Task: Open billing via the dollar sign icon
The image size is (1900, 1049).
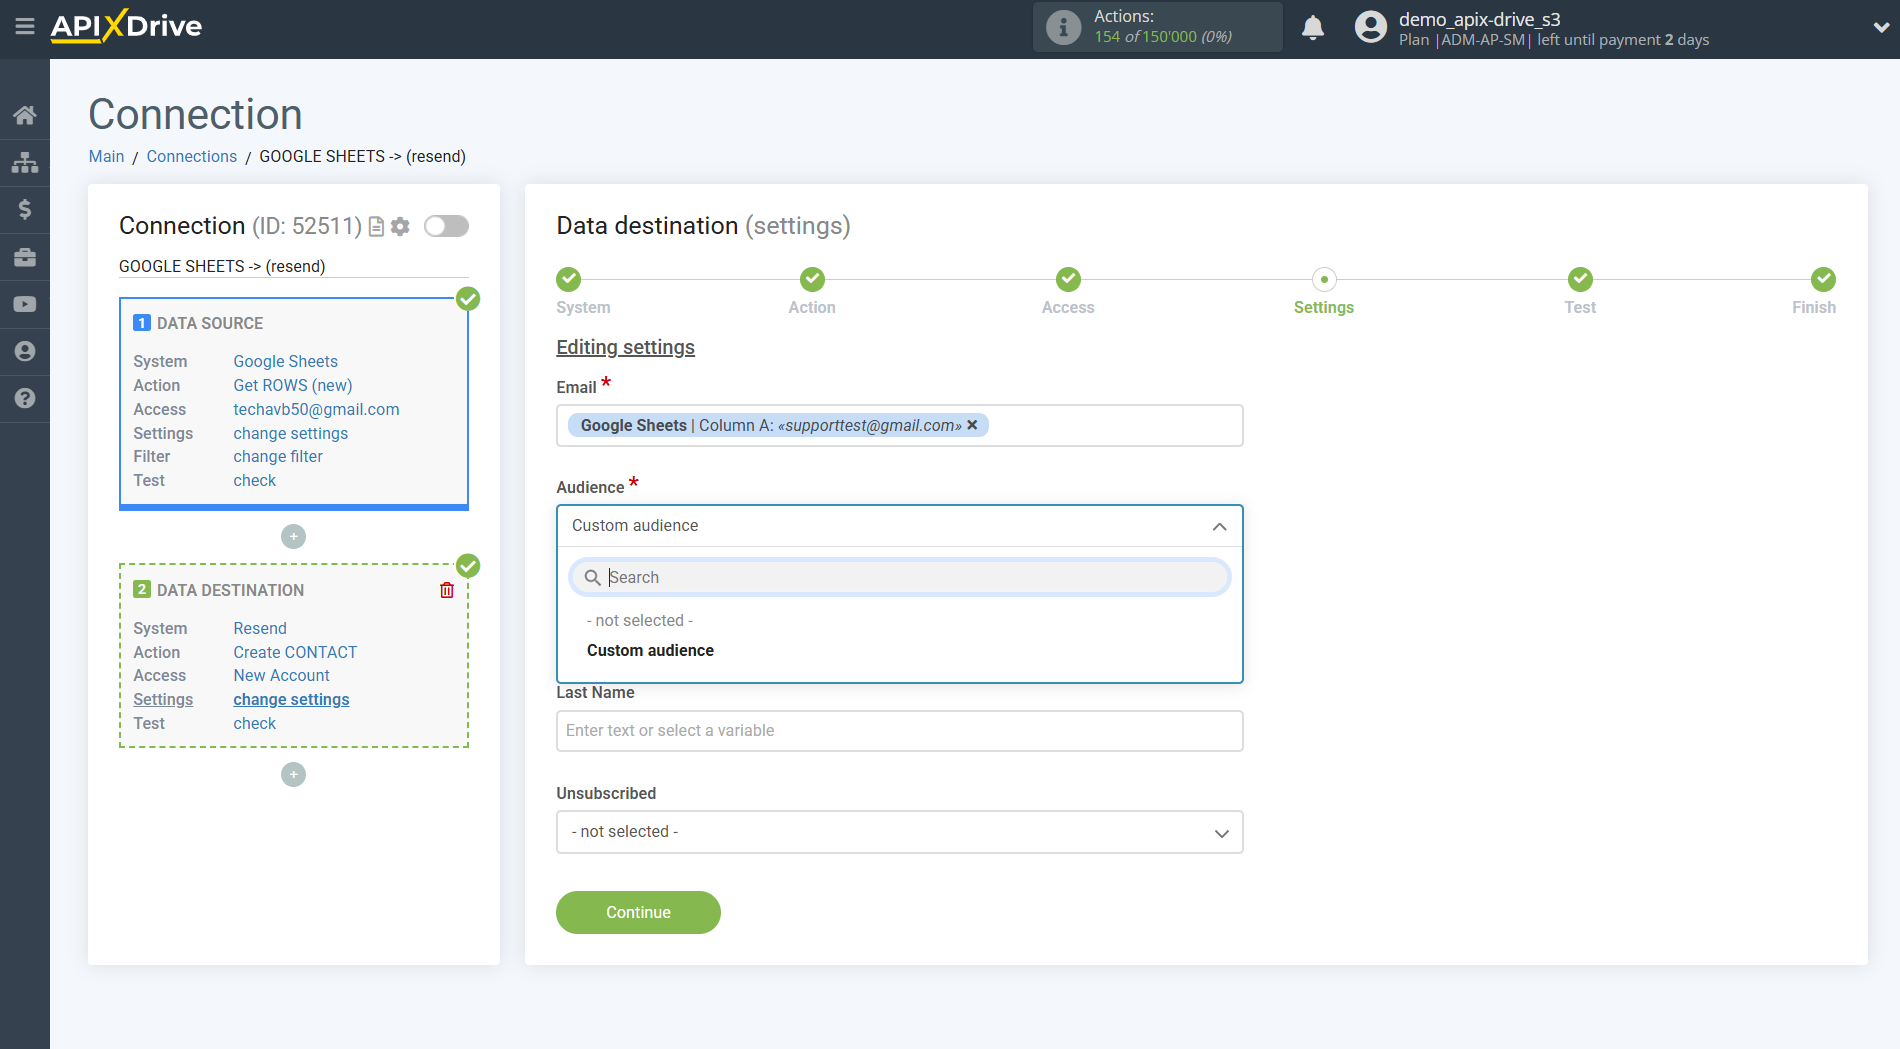Action: point(25,209)
